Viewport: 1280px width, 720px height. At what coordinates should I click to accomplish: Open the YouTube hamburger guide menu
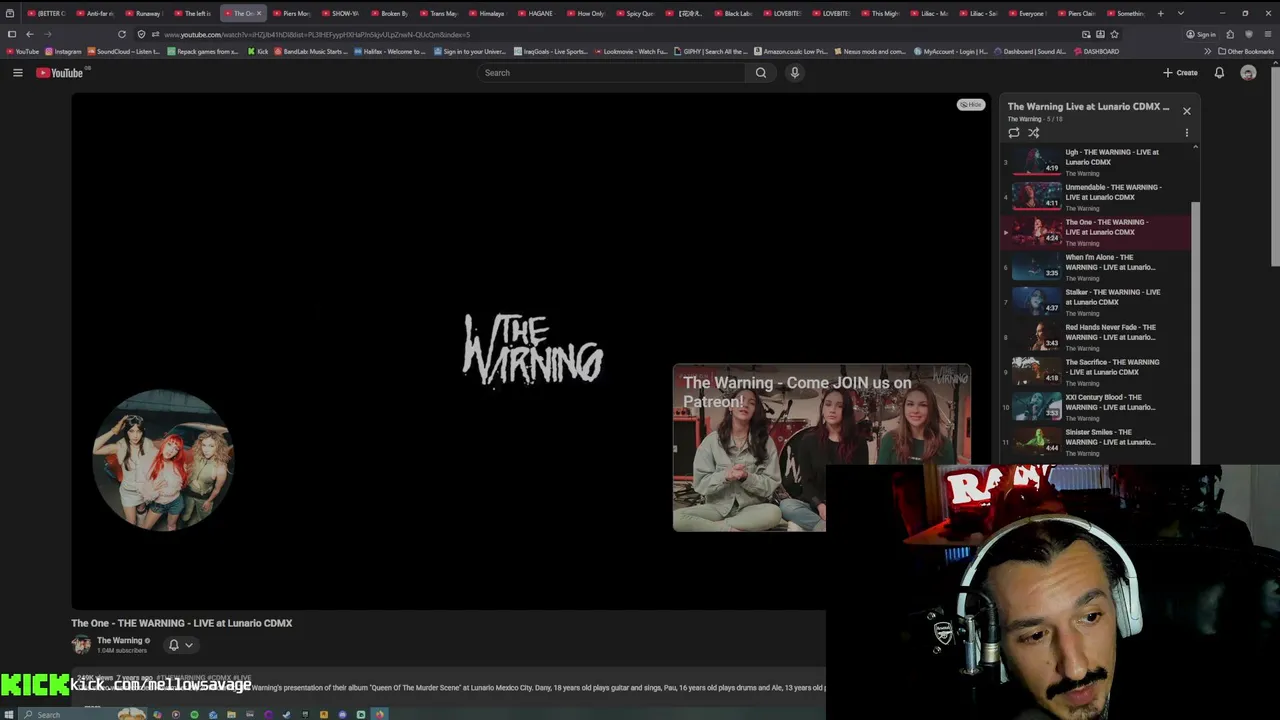[x=17, y=73]
